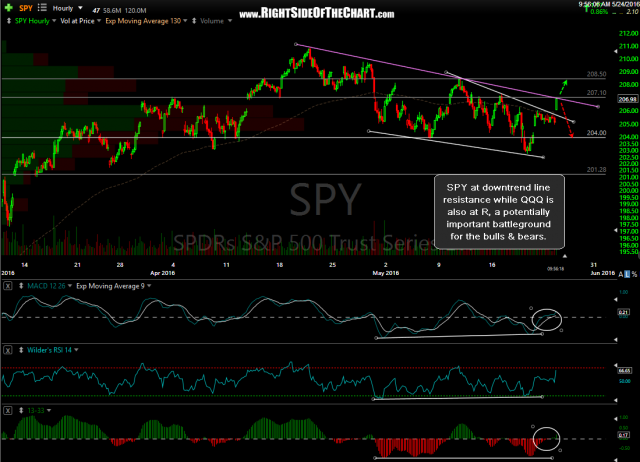This screenshot has width=640, height=462.
Task: Open the watchlist icon beside SPY symbol
Action: pyautogui.click(x=42, y=7)
